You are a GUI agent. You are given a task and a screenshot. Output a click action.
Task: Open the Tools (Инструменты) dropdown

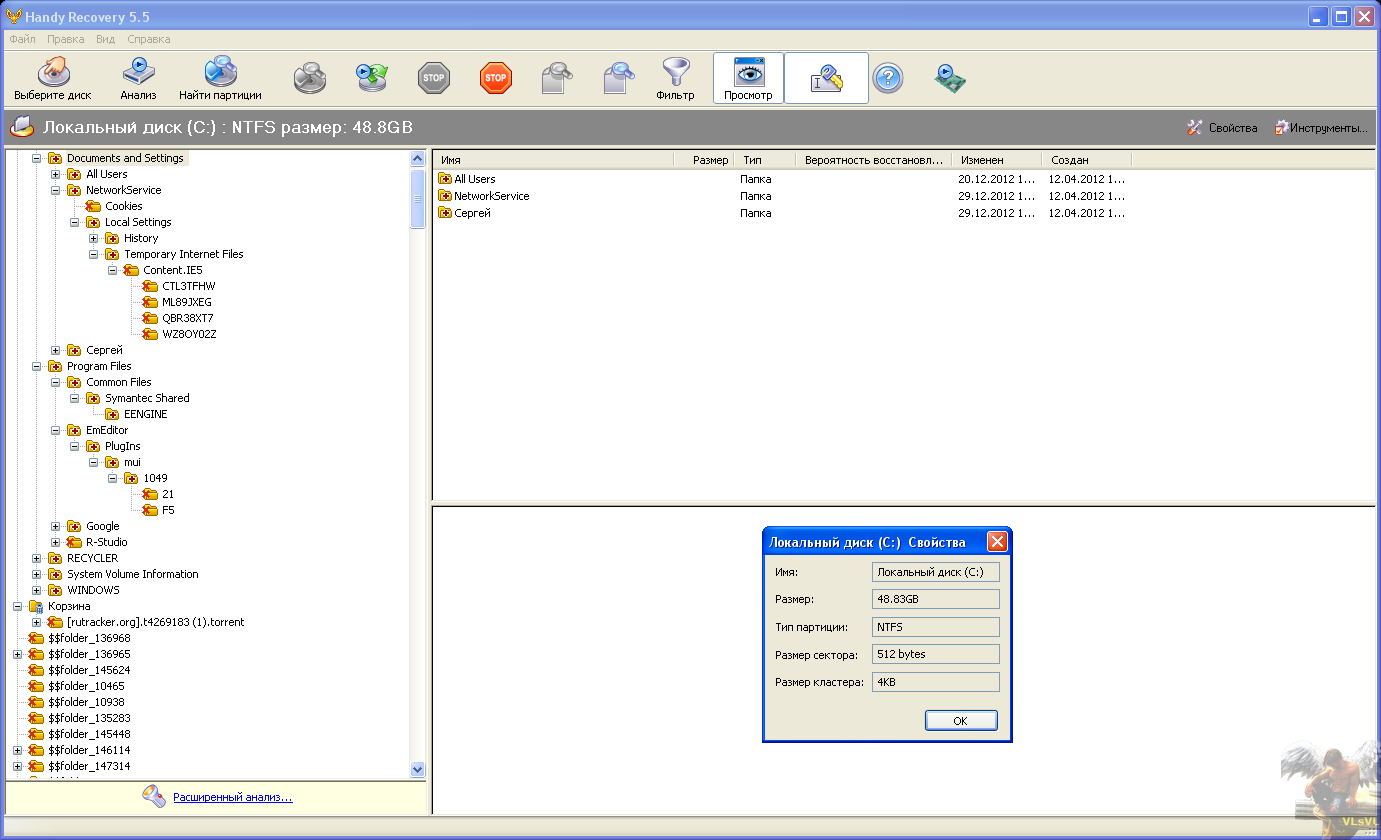1320,128
